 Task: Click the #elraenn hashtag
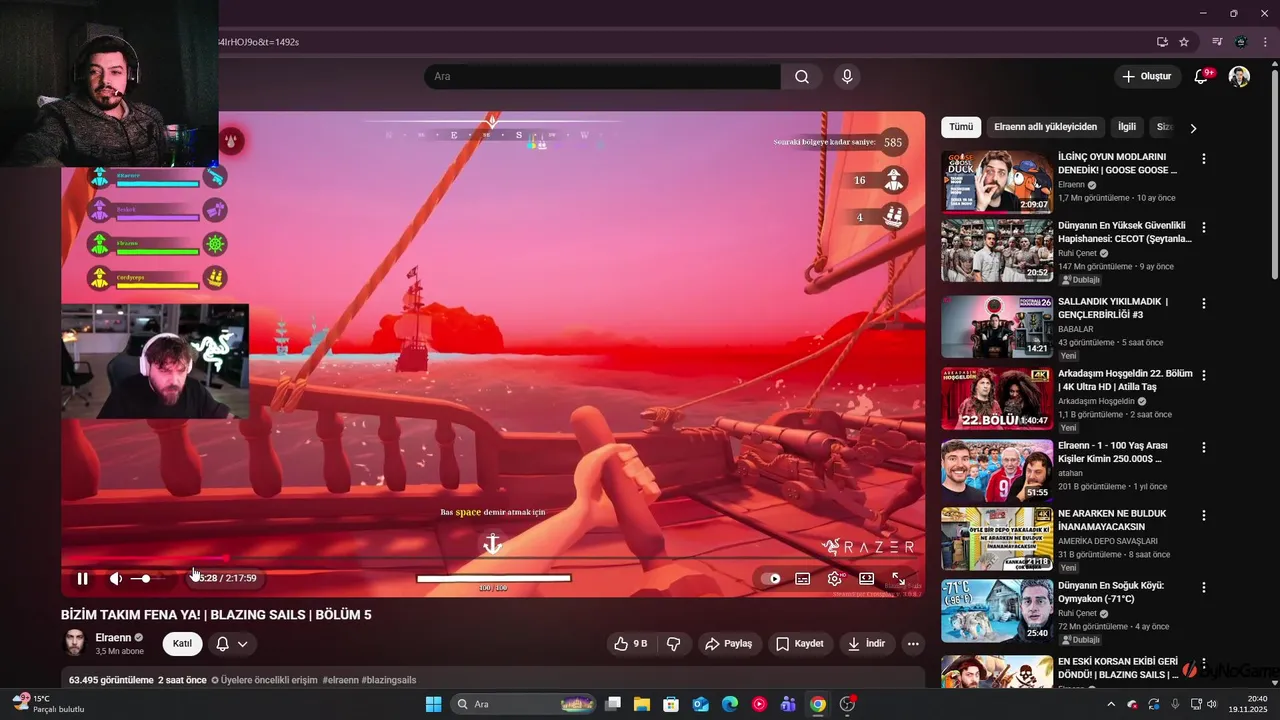[339, 680]
